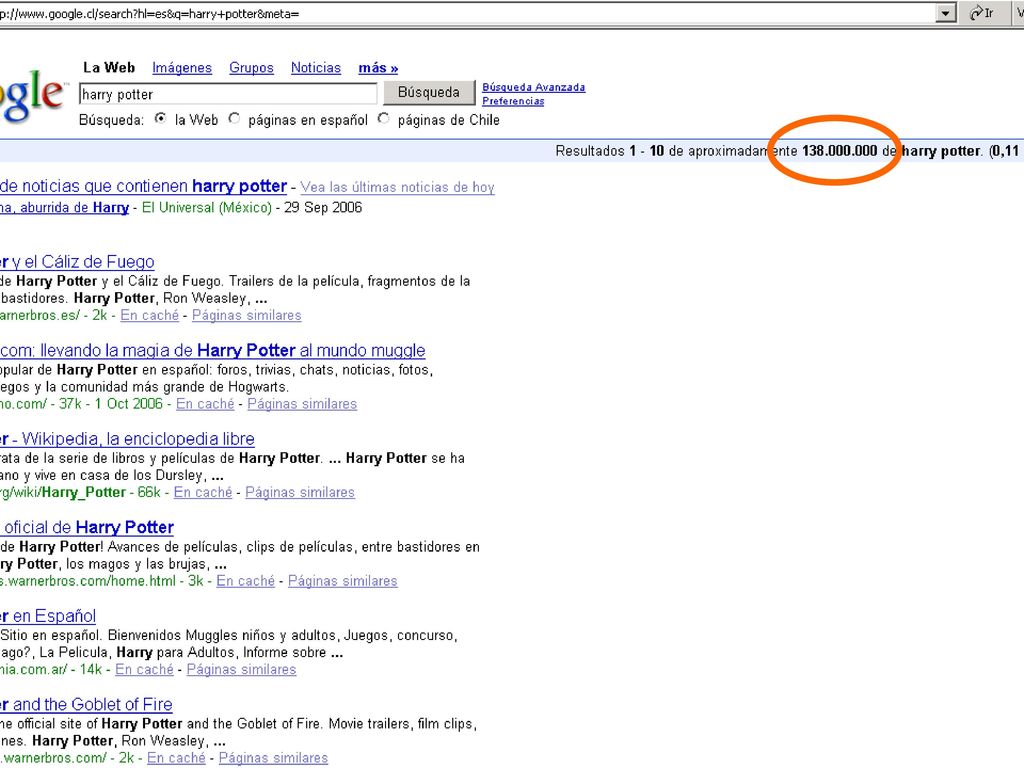Open the Grupos search tab
This screenshot has height=768, width=1024.
(x=251, y=68)
